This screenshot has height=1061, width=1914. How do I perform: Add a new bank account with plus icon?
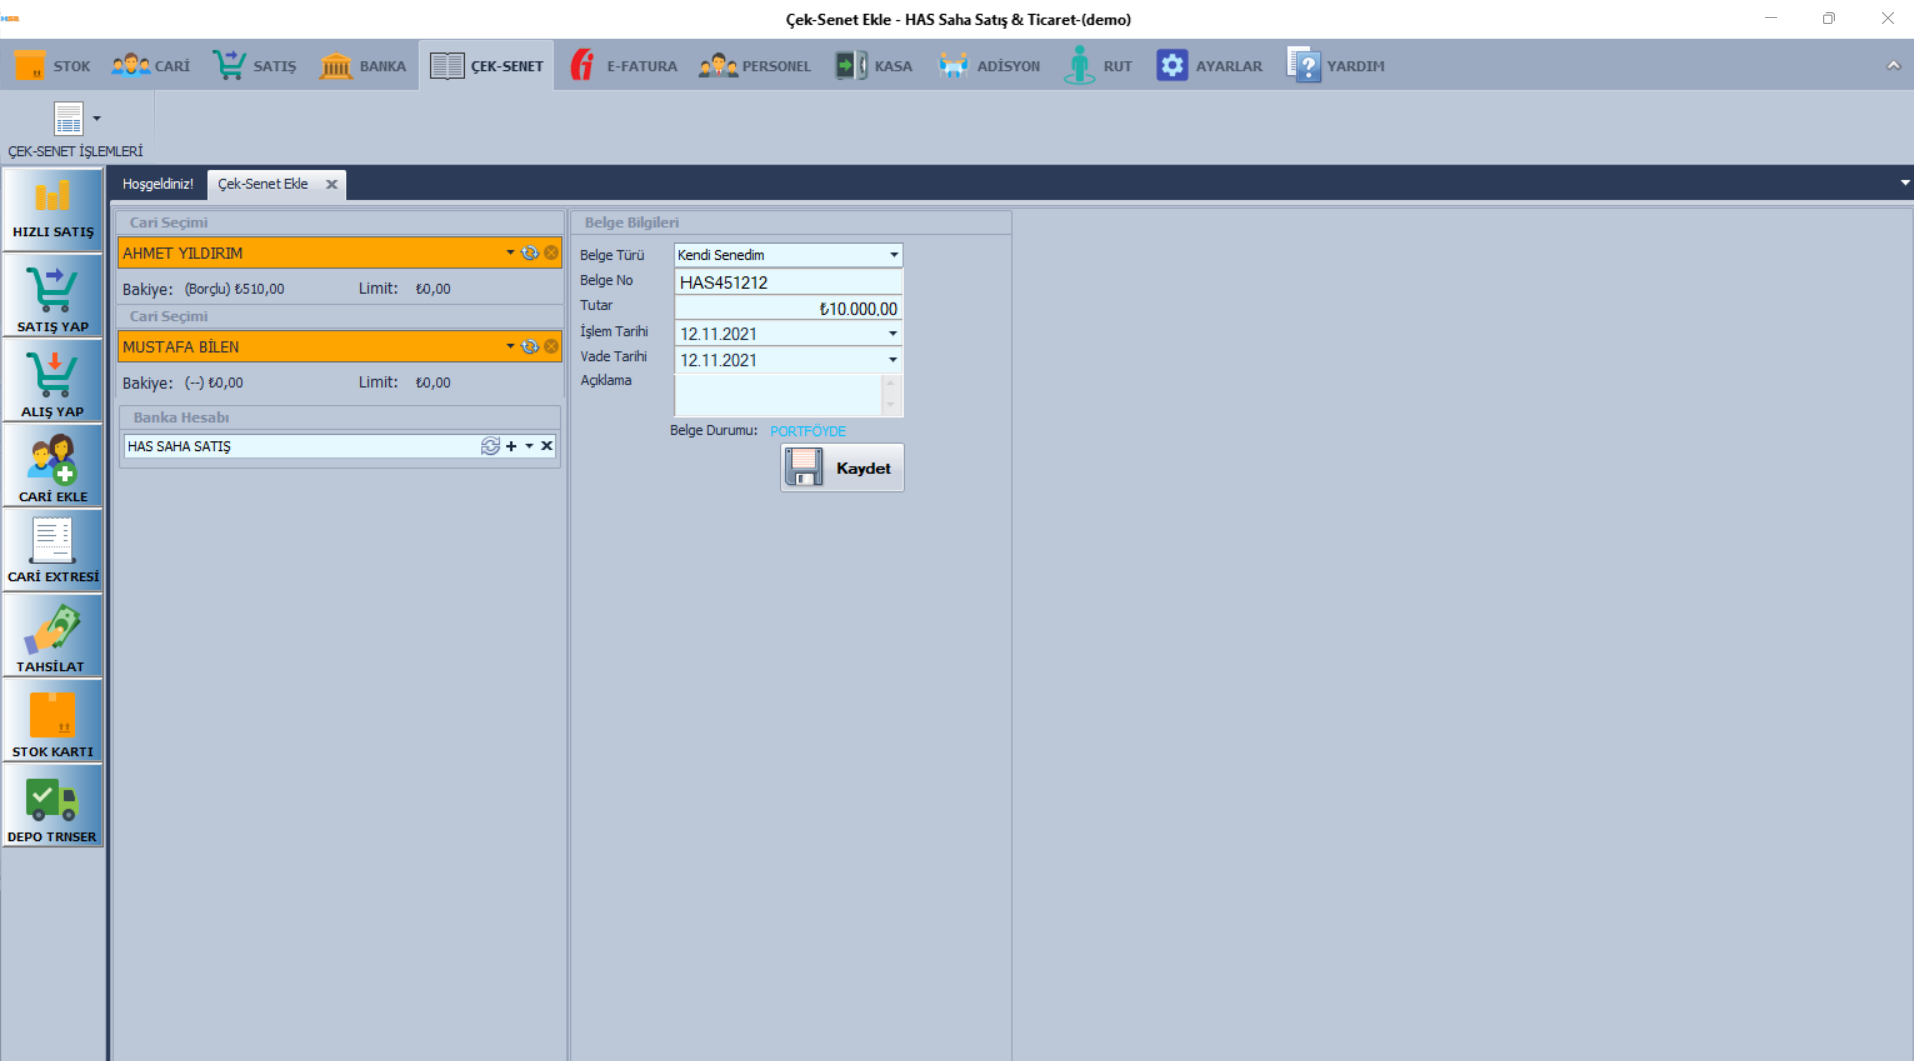(x=511, y=446)
